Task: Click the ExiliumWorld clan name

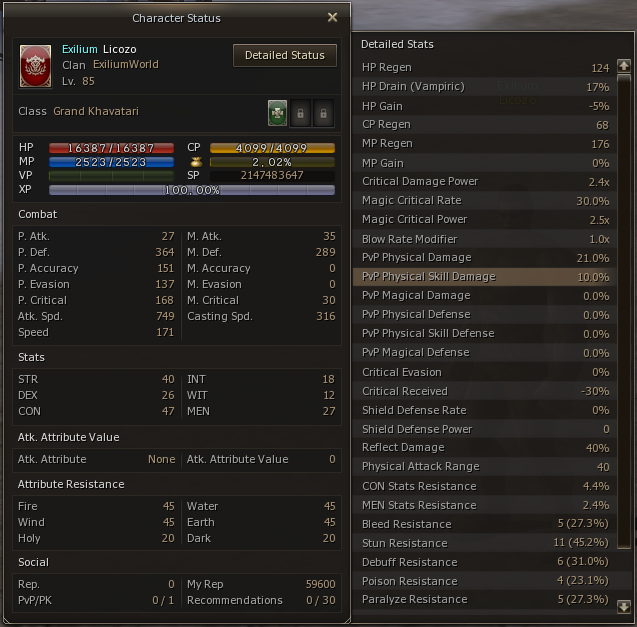Action: (126, 65)
